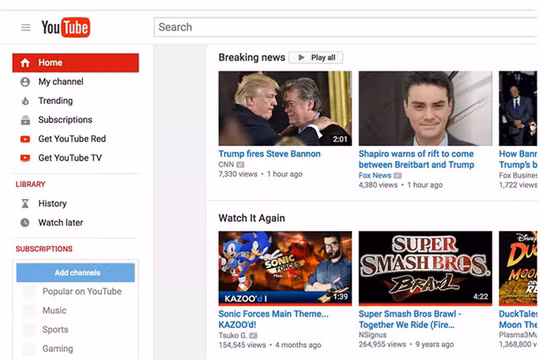
Task: Click the Subscriptions icon in sidebar
Action: (25, 120)
